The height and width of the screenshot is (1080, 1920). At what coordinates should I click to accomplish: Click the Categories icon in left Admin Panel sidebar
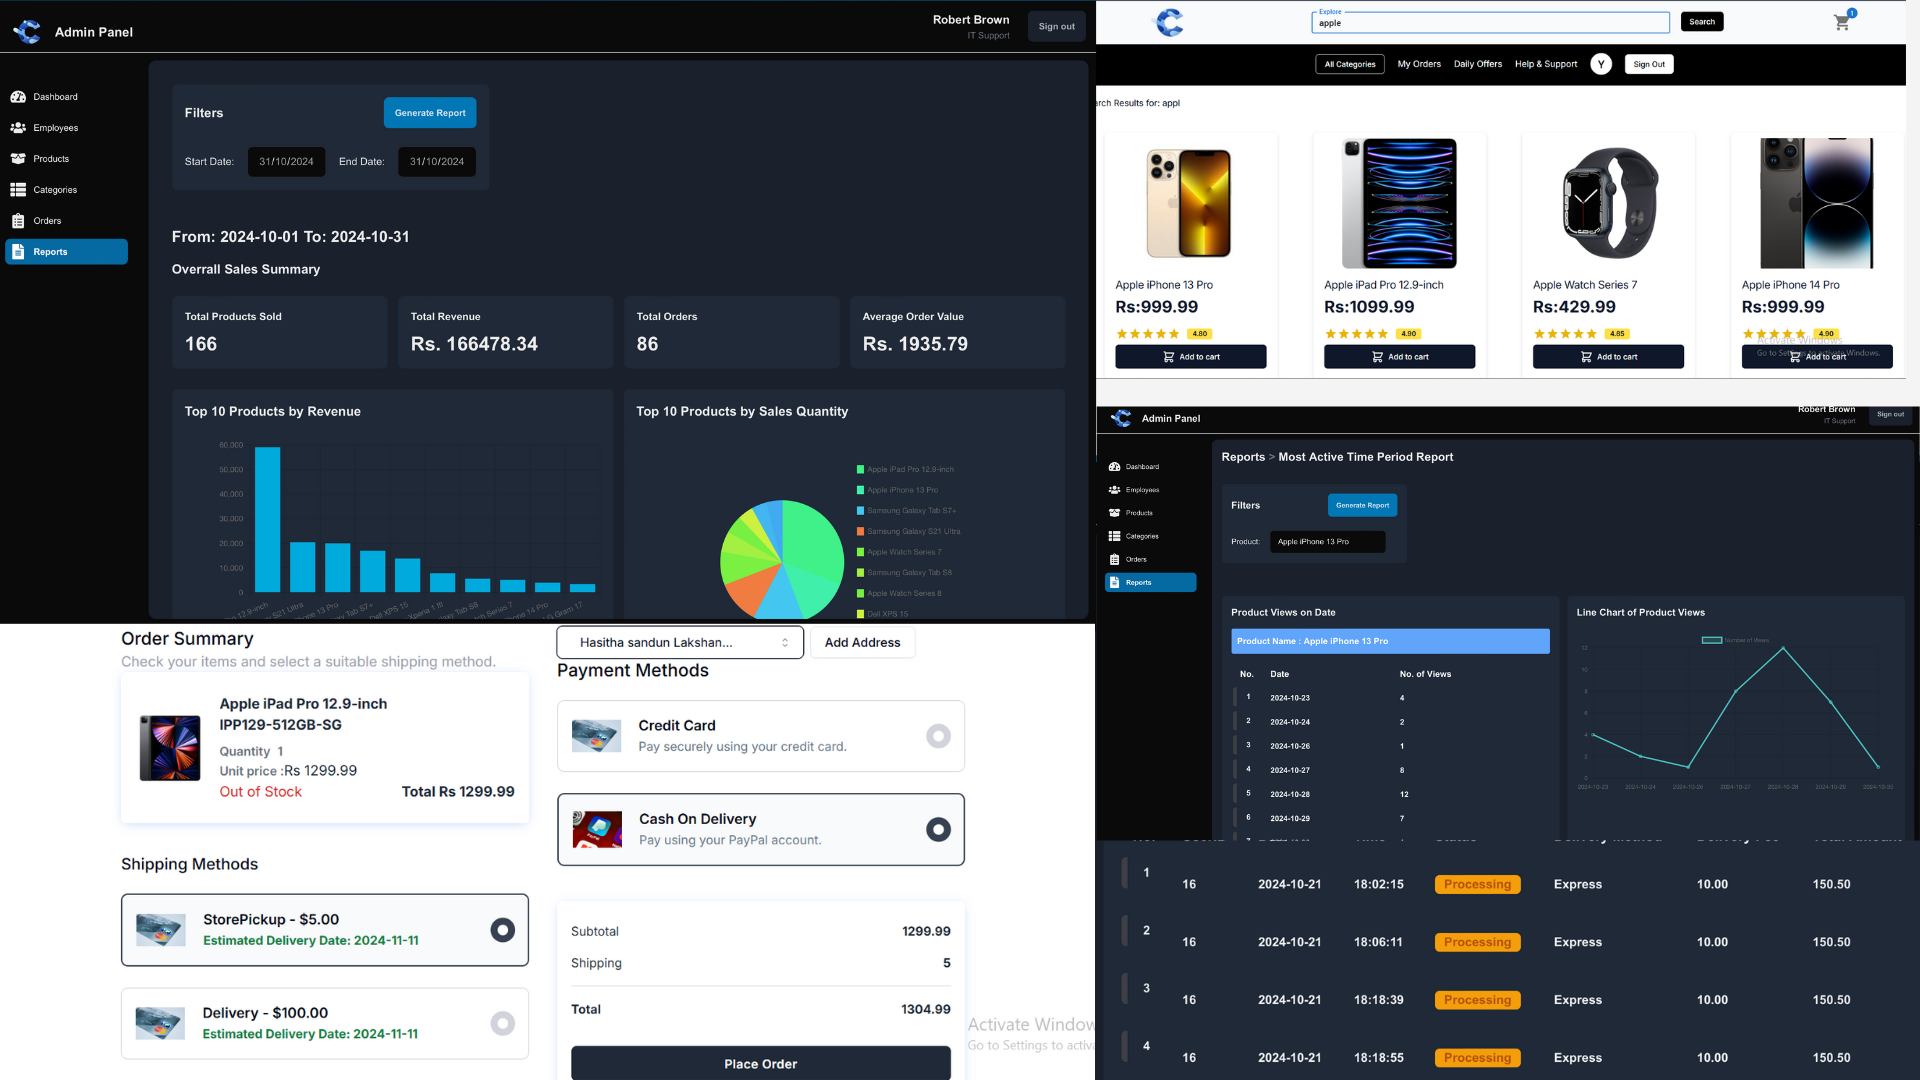pos(18,190)
